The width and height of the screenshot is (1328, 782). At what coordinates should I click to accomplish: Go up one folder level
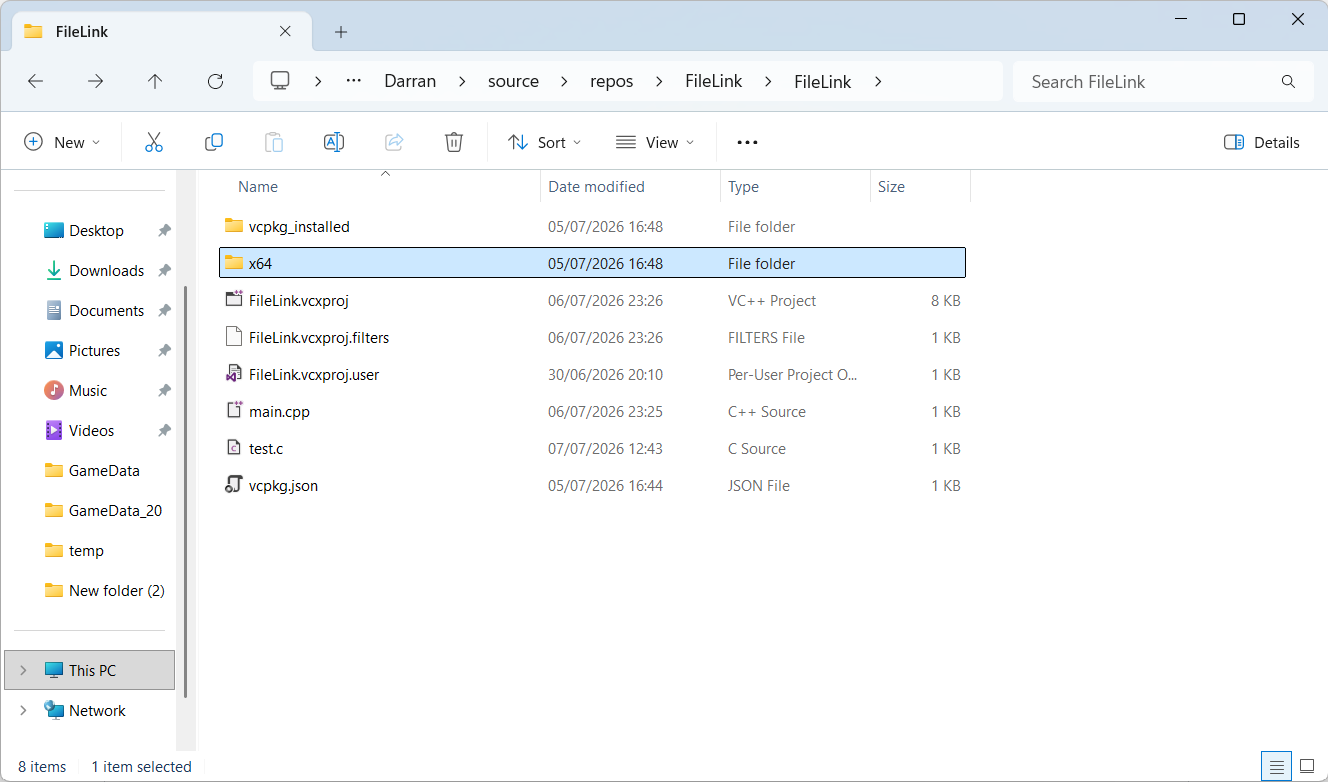tap(155, 82)
